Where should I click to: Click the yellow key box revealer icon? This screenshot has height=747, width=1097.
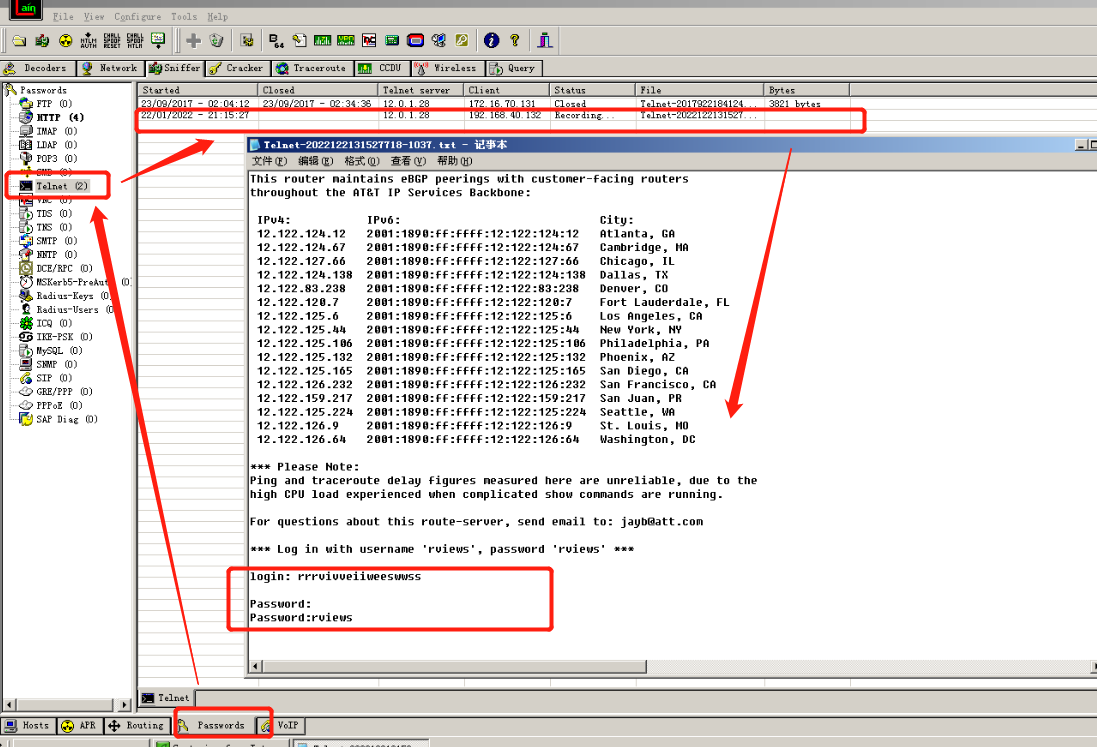(462, 41)
